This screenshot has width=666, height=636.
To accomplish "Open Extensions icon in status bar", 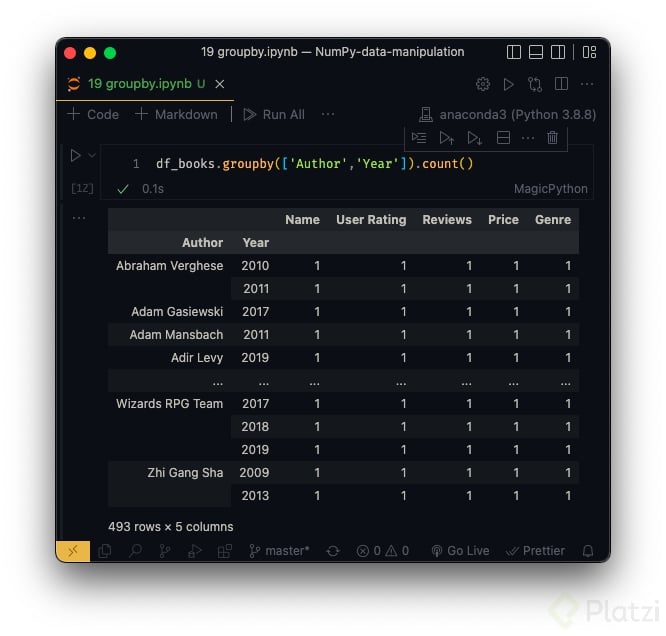I will 225,551.
